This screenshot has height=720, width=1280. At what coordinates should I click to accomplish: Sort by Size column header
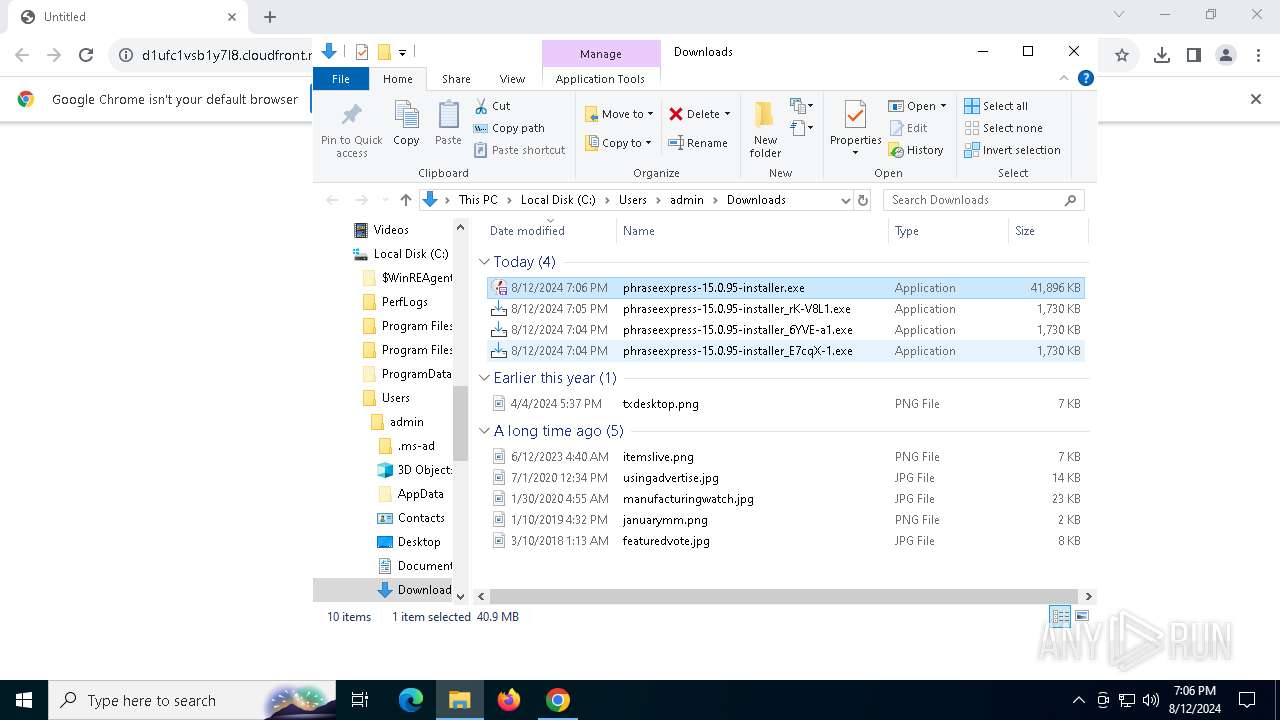[x=1048, y=231]
